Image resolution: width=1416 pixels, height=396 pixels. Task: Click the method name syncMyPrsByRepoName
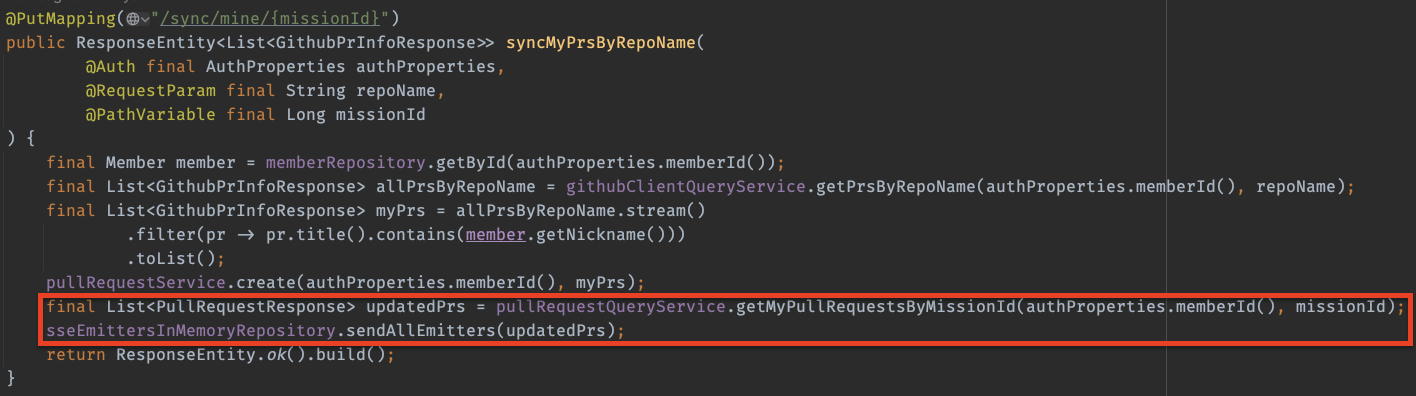(601, 44)
